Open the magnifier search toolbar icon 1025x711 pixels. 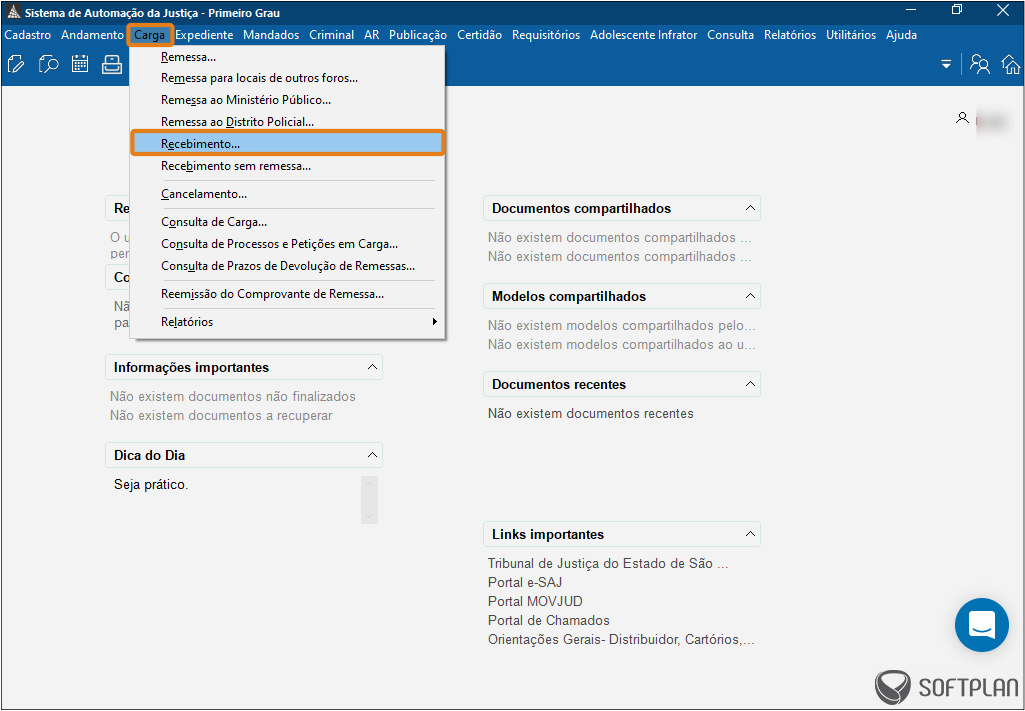pos(48,64)
